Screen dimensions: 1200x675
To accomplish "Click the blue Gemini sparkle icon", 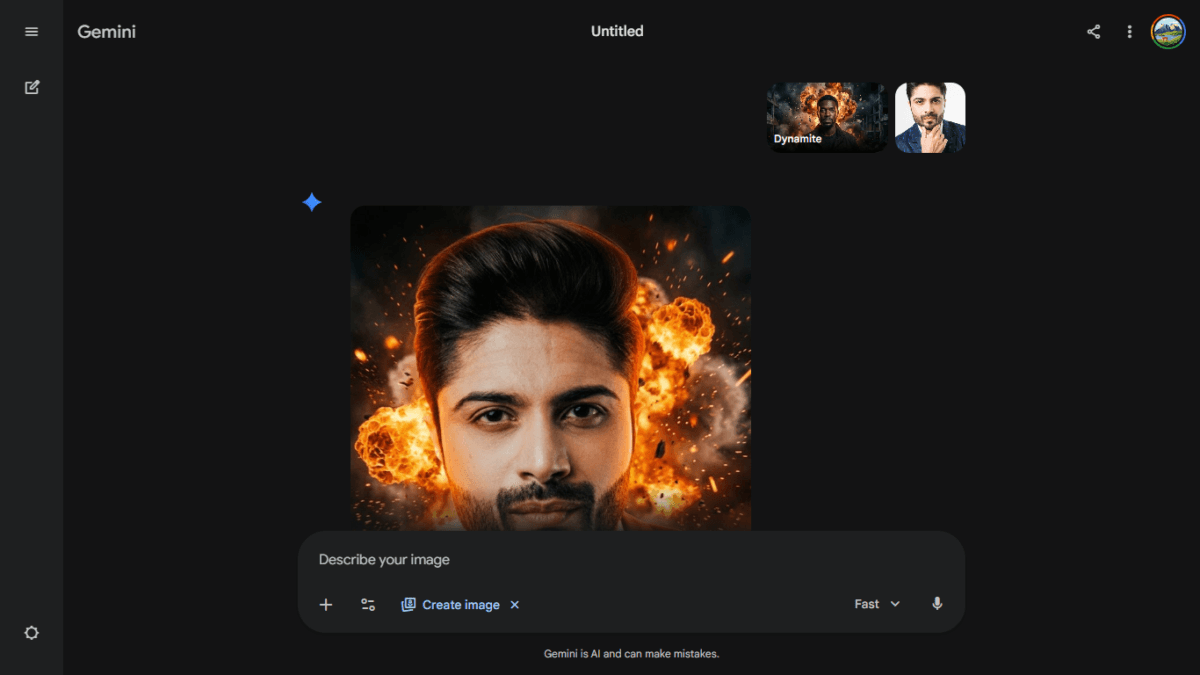I will coord(312,203).
